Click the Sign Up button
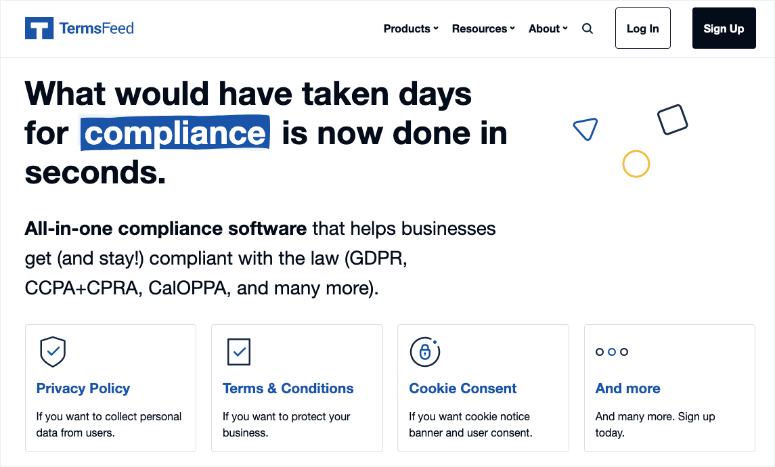 tap(724, 28)
